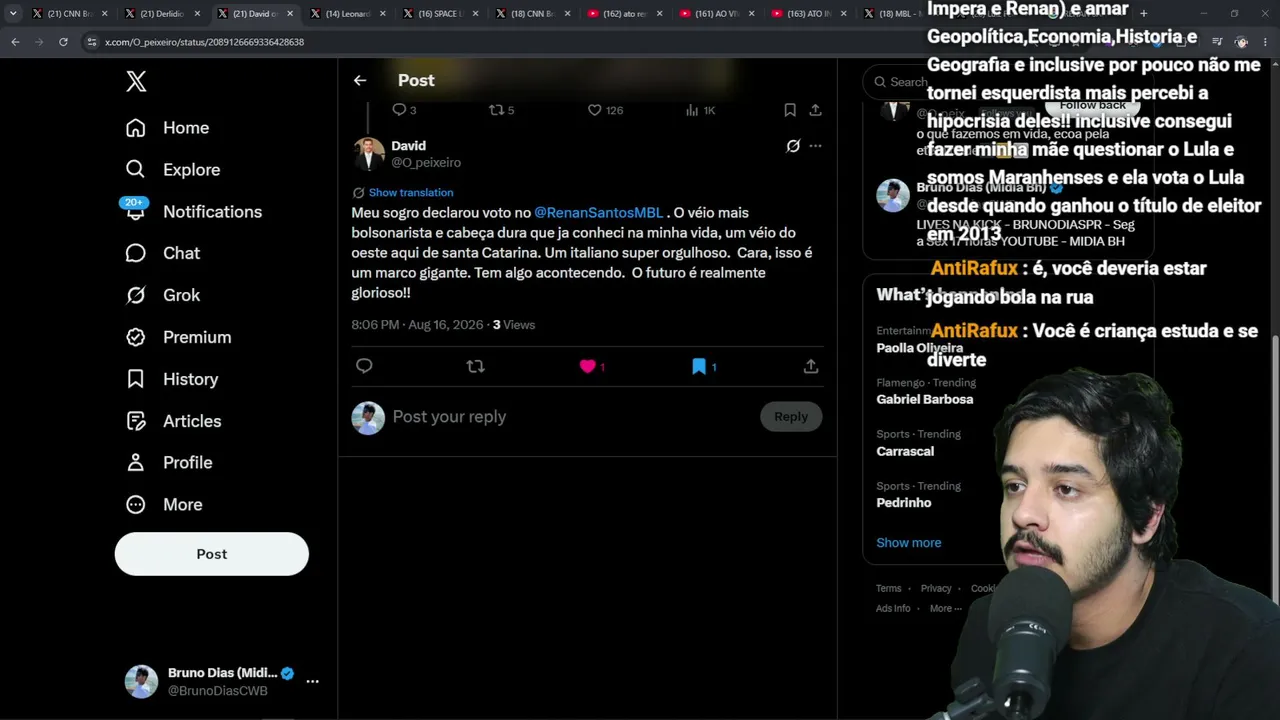Open the Grok icon on David's post
Viewport: 1280px width, 720px height.
tap(793, 146)
